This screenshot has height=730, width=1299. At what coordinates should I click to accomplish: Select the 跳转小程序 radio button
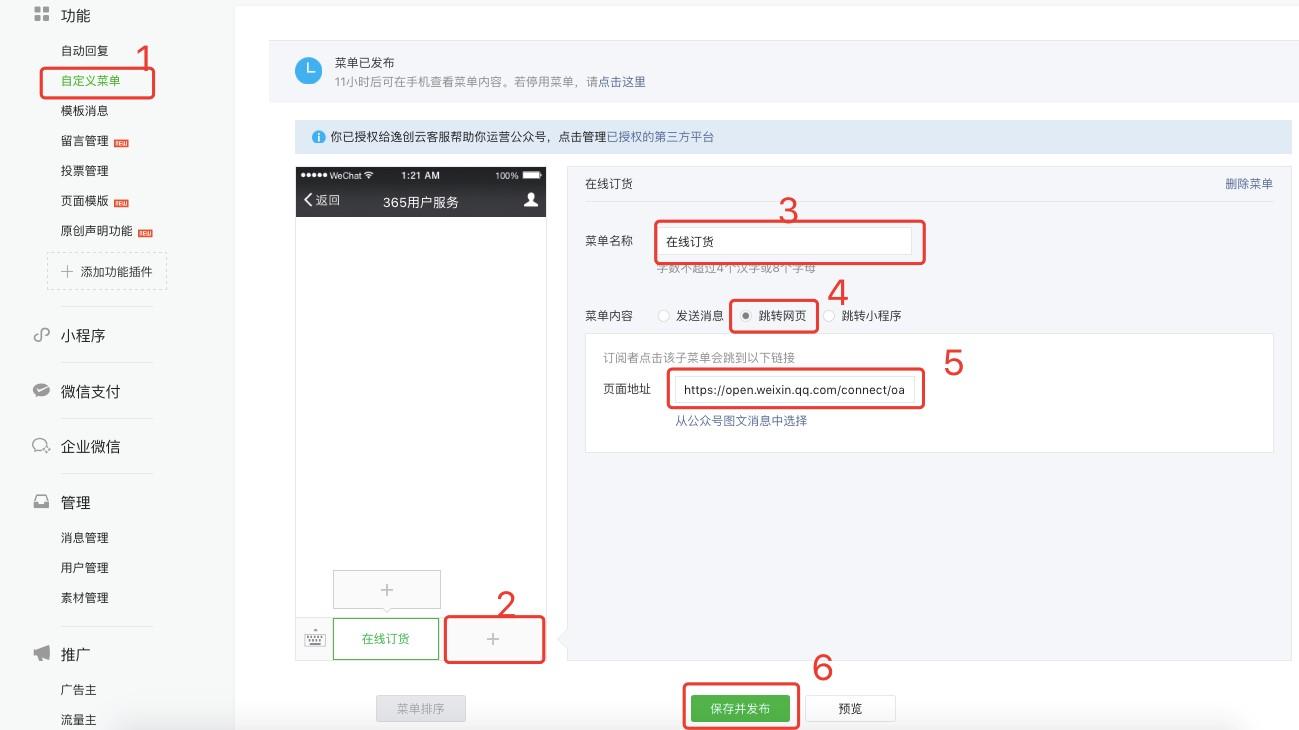coord(829,316)
